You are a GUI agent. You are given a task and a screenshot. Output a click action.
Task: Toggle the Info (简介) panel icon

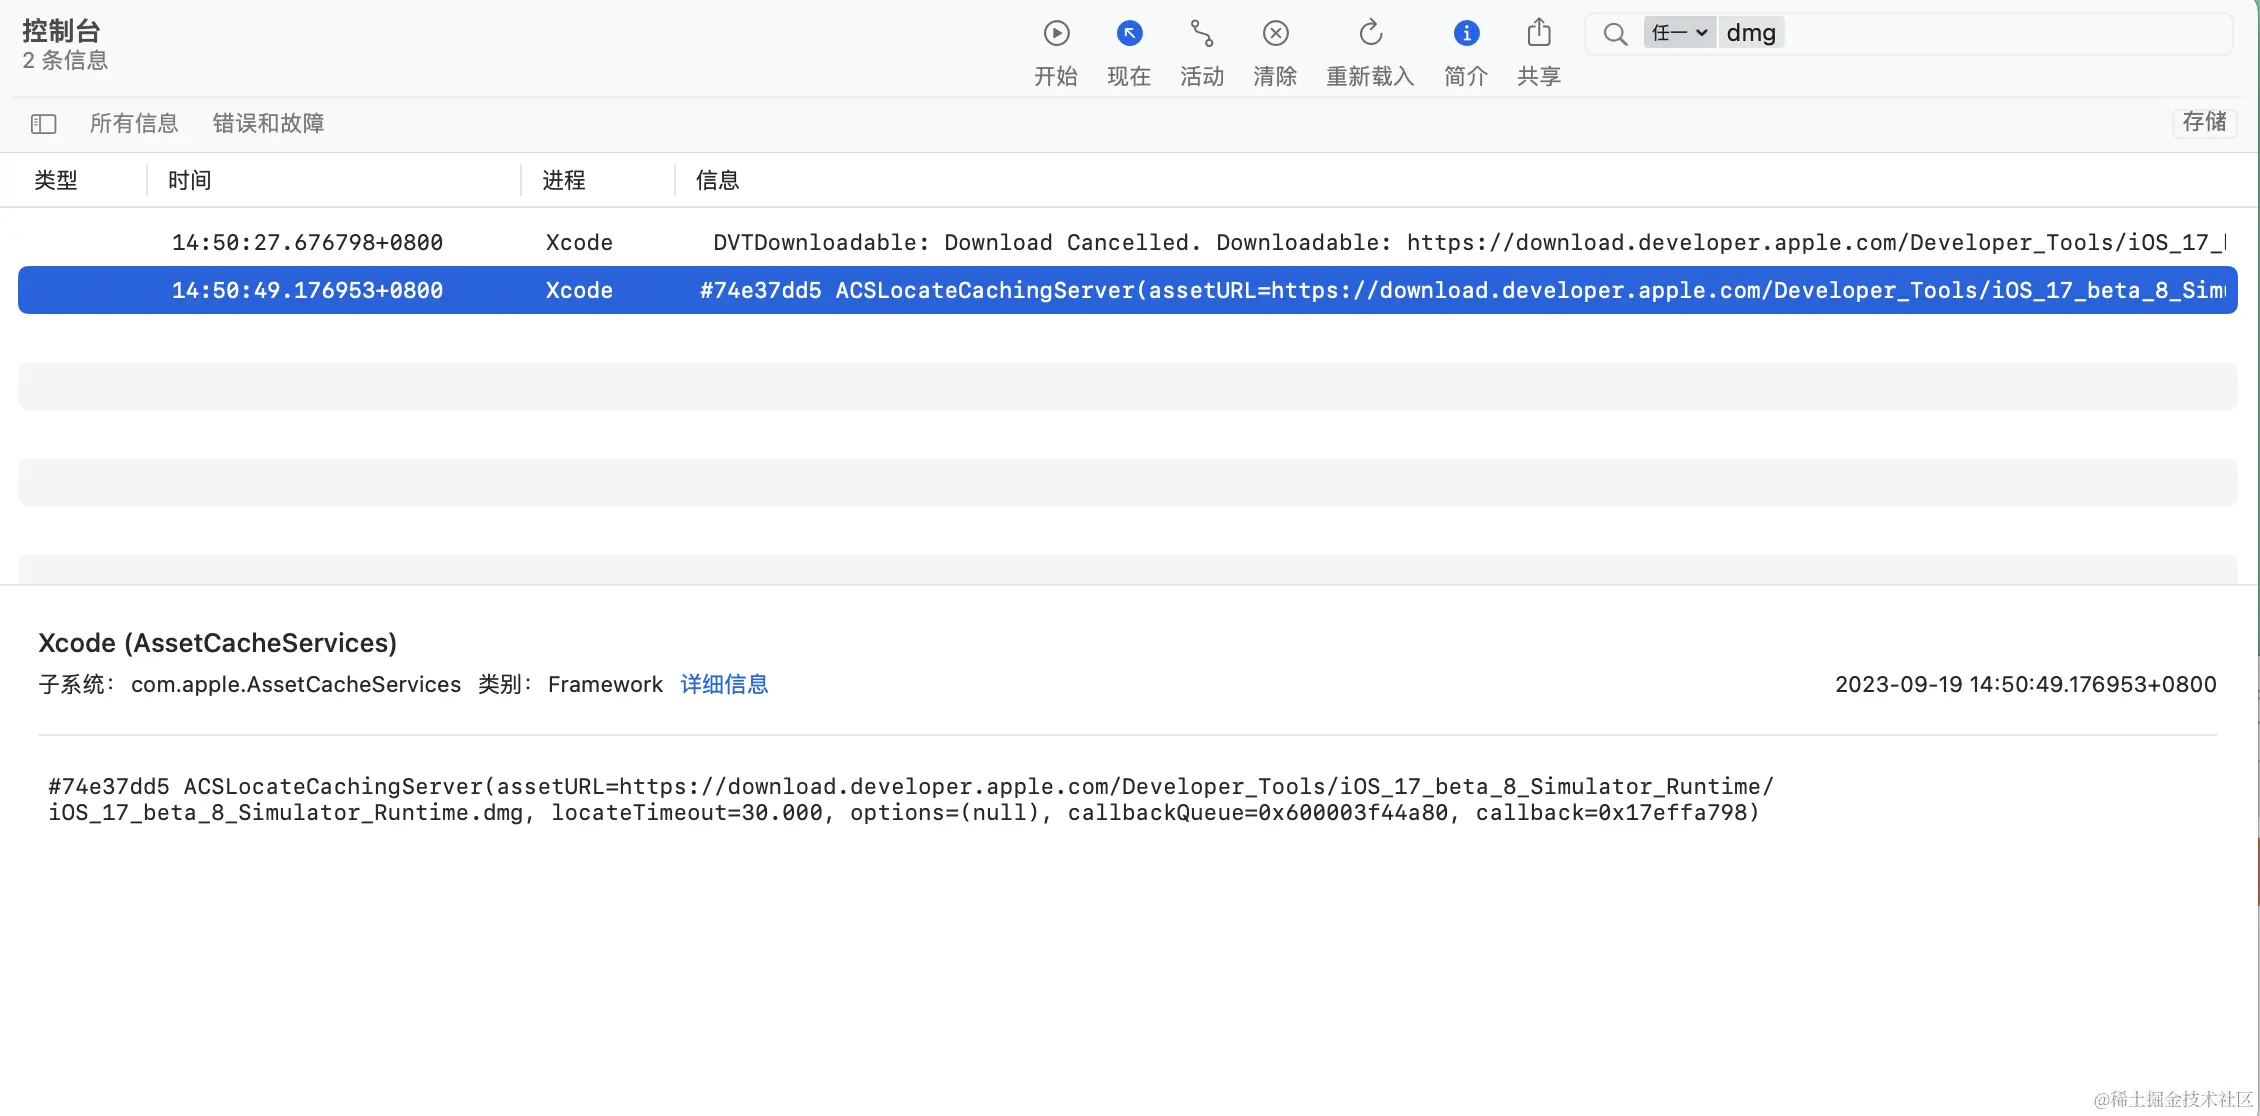1466,34
